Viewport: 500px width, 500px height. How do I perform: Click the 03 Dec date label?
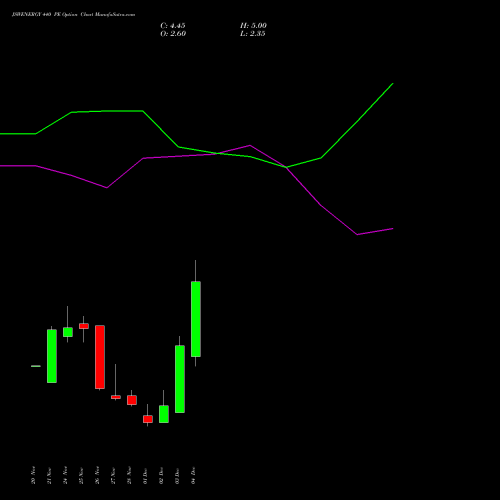pyautogui.click(x=177, y=475)
